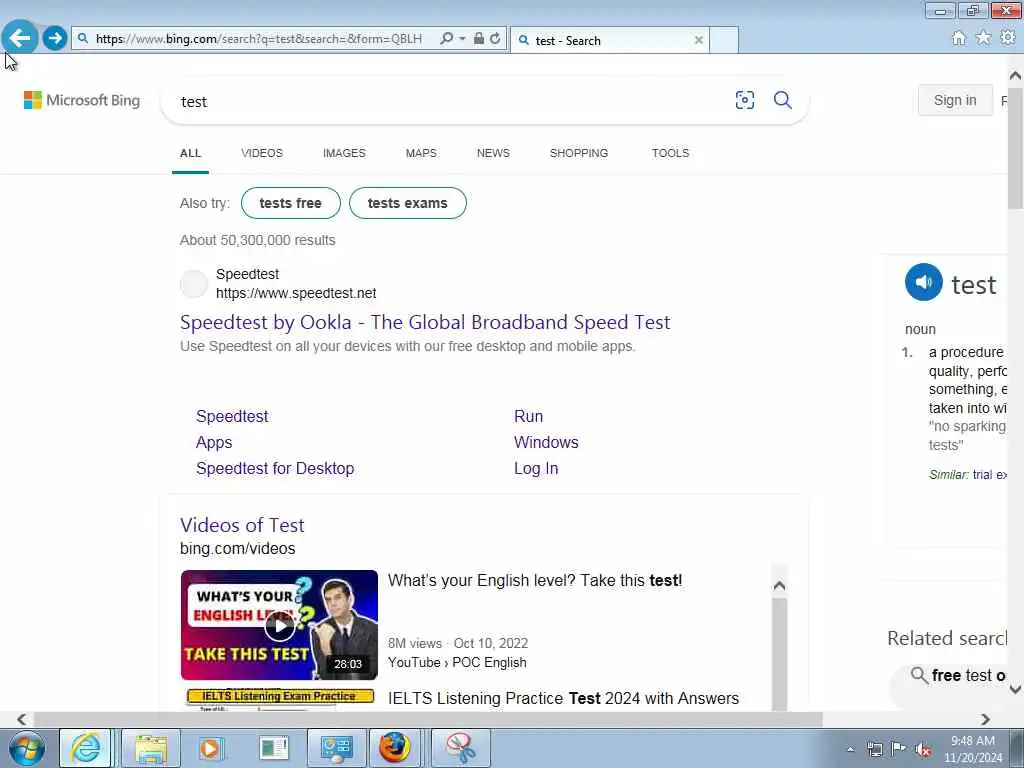The image size is (1024, 768).
Task: Open 'What's your English level?' video title
Action: [x=535, y=581]
